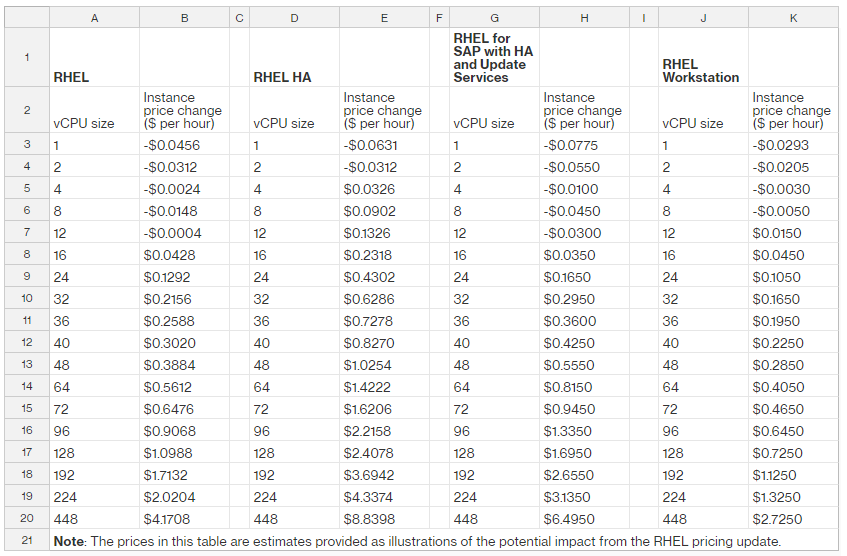The image size is (847, 556).
Task: Click the cell with -$0.0456
Action: (184, 145)
